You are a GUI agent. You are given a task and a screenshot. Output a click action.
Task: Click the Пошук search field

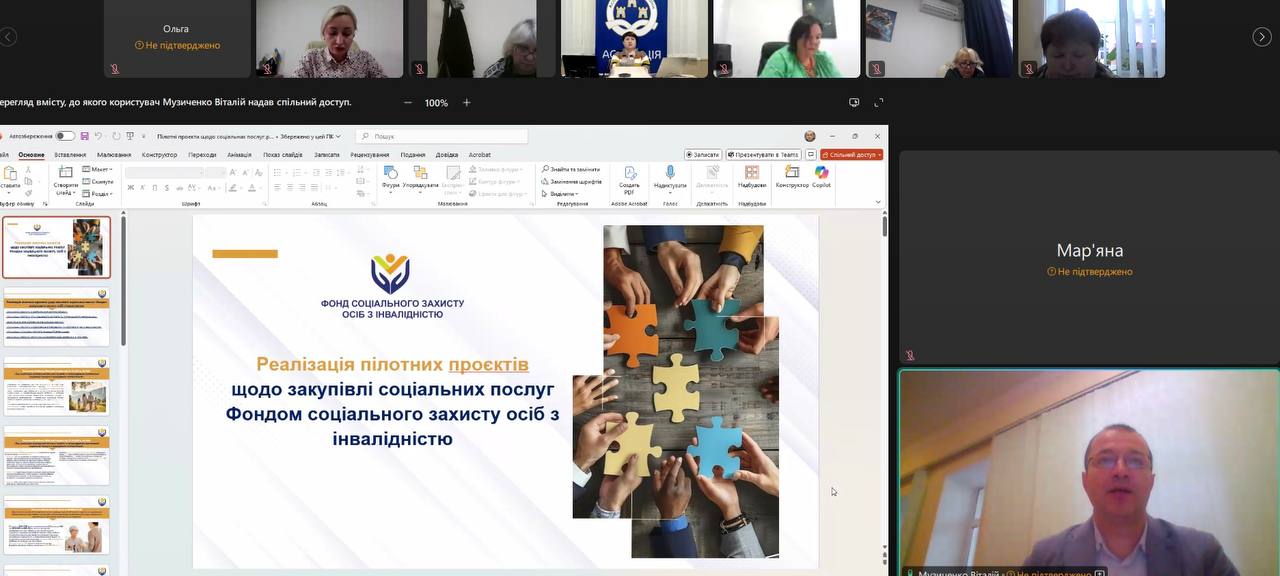[442, 136]
